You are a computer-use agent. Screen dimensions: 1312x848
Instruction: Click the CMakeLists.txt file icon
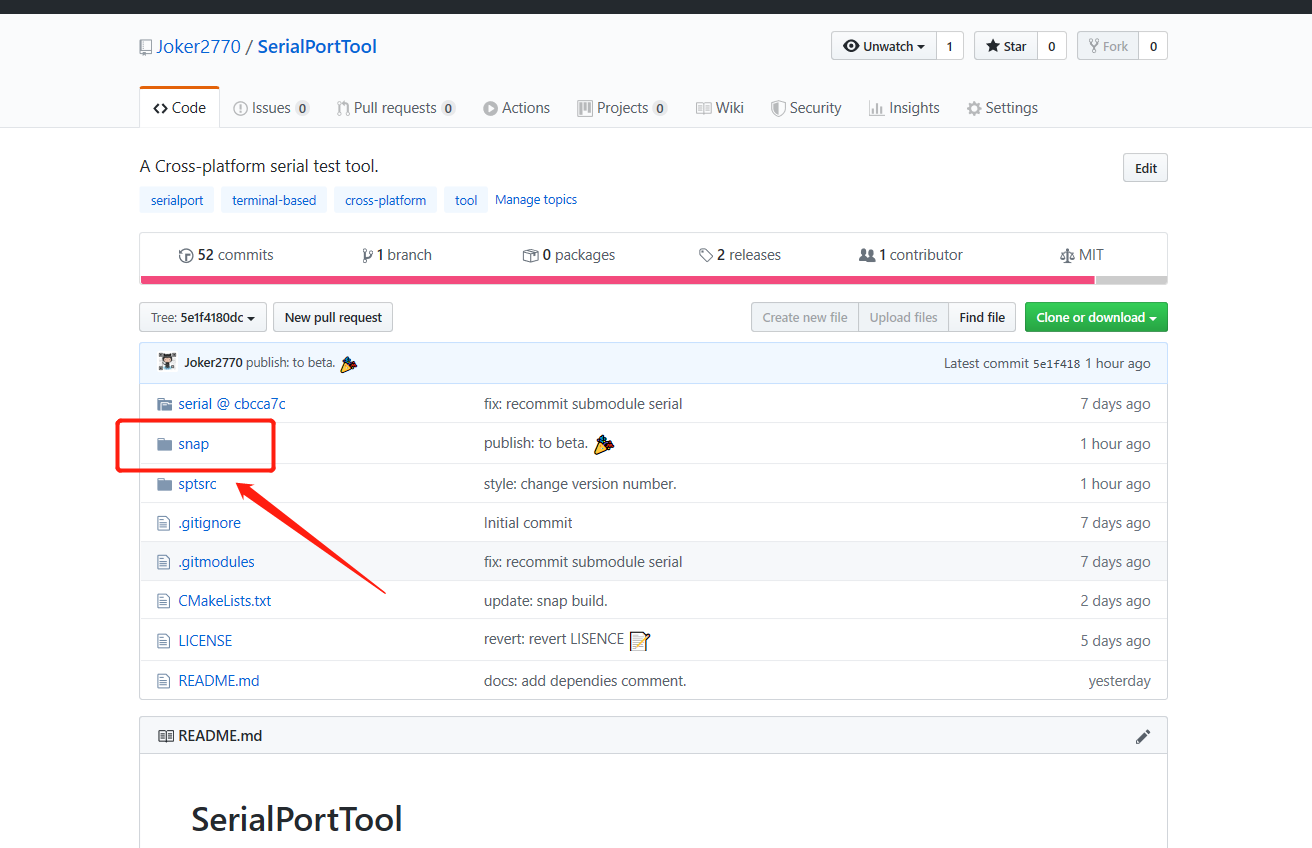point(164,601)
